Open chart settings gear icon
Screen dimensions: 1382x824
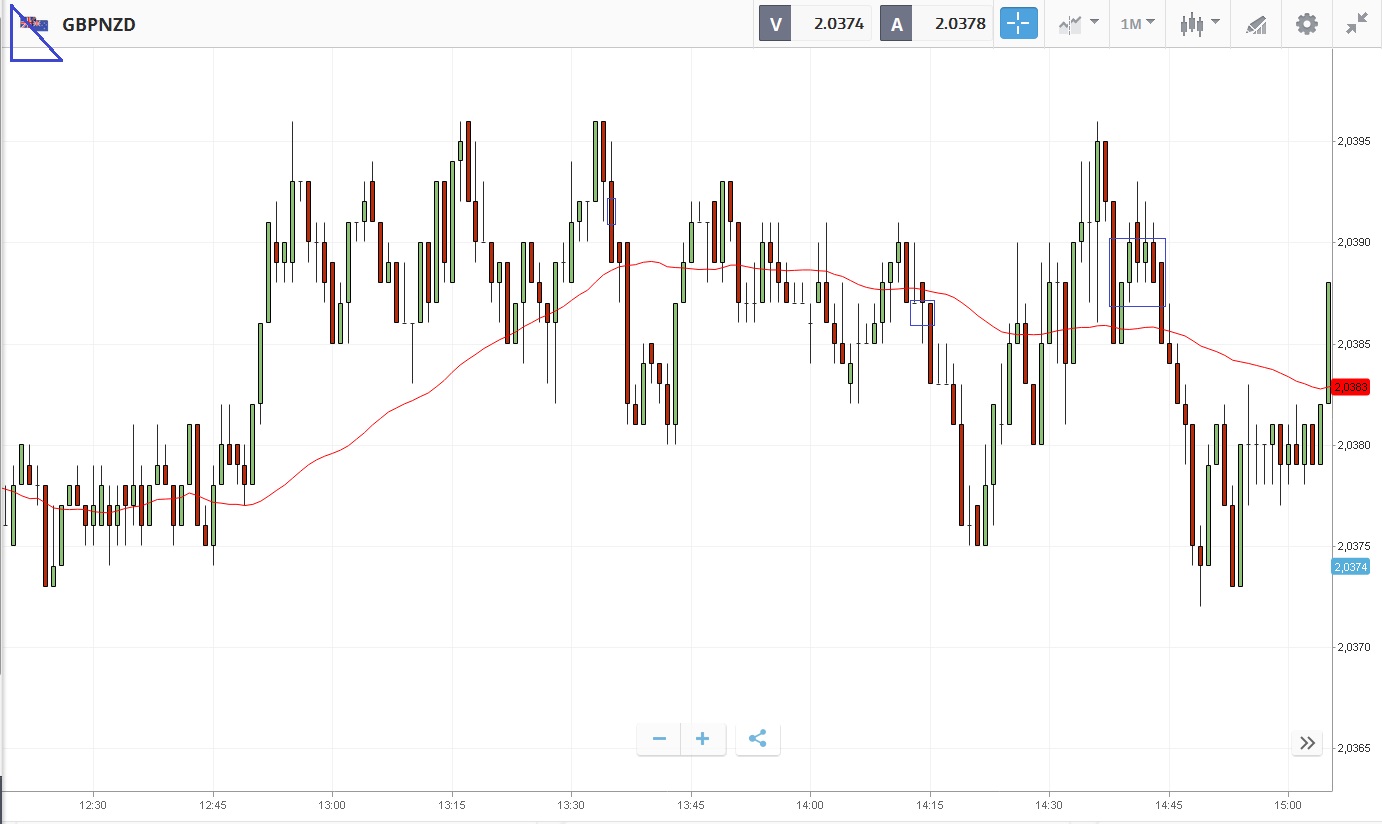[x=1306, y=24]
